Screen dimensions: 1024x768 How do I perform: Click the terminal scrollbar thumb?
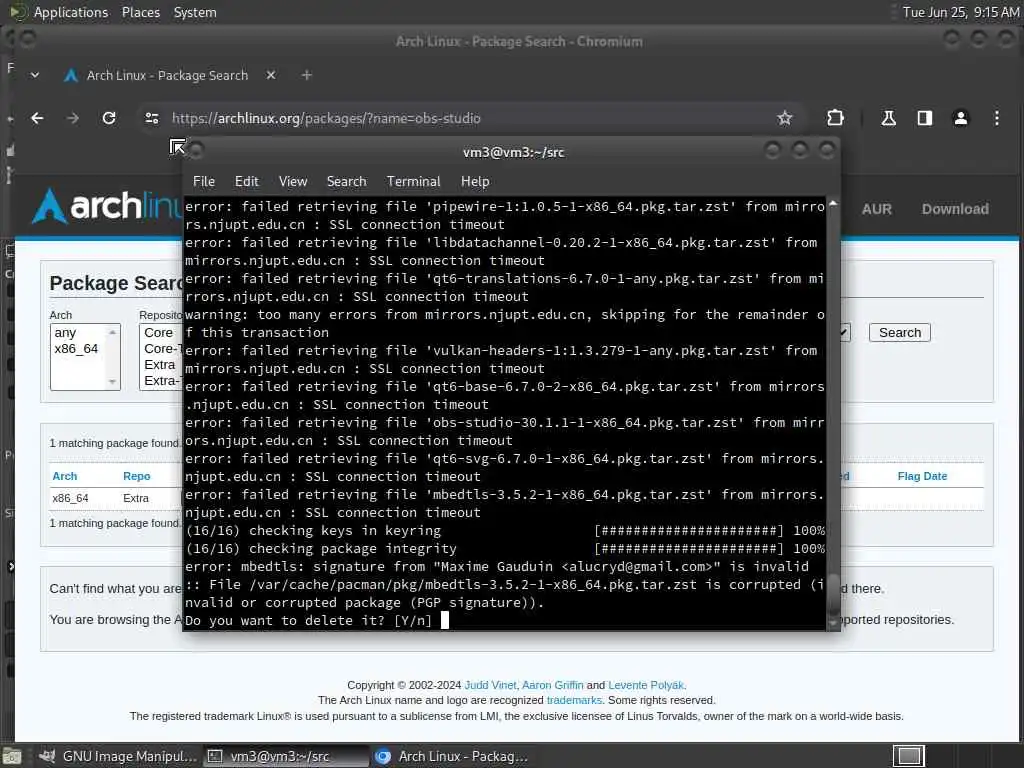click(833, 594)
